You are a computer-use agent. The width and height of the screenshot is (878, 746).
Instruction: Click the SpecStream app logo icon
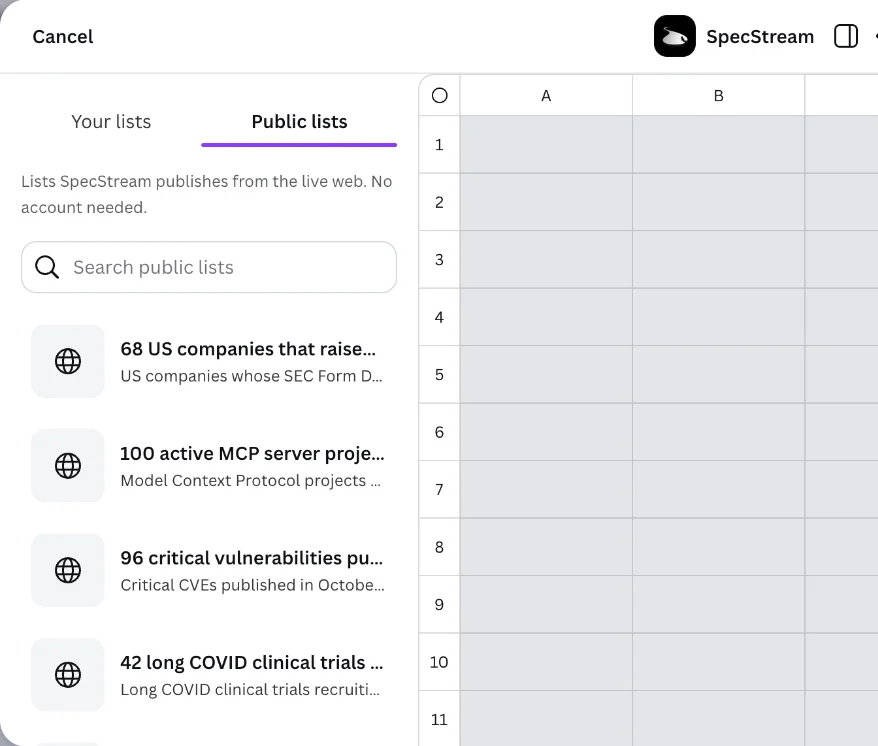(x=675, y=36)
